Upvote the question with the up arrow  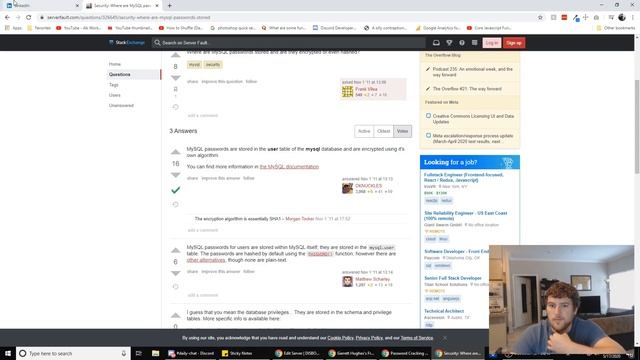tap(176, 55)
